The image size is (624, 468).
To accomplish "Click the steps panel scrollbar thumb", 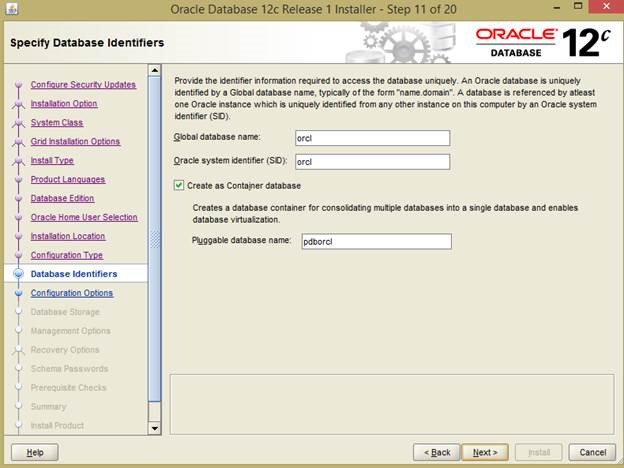I will click(154, 239).
